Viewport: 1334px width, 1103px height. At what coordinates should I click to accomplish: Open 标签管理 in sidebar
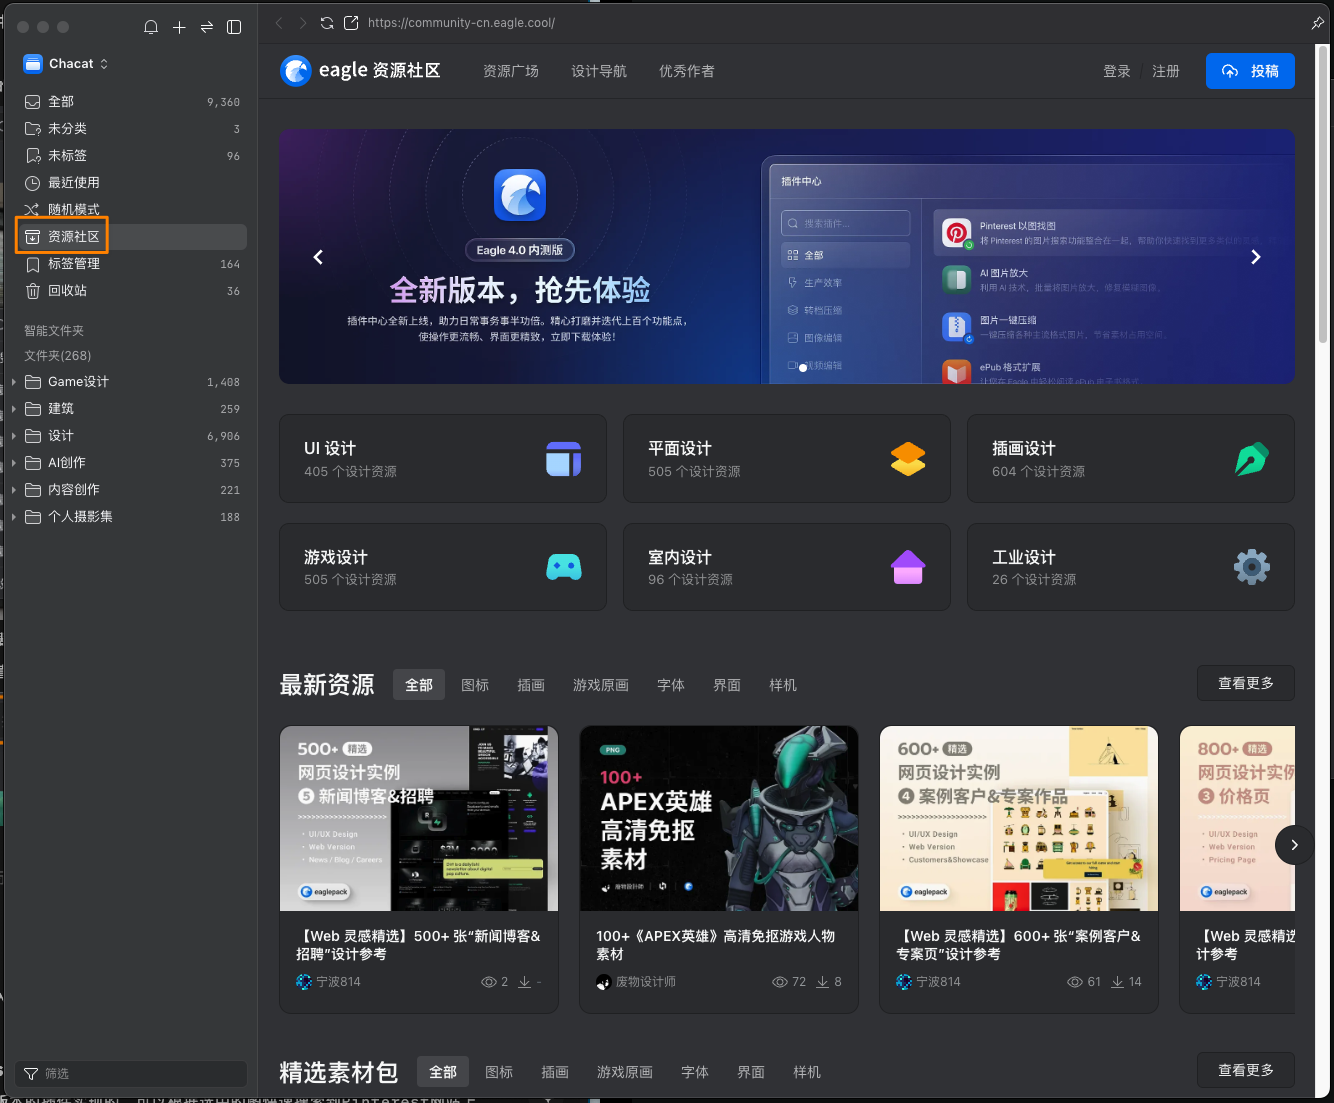pos(132,264)
